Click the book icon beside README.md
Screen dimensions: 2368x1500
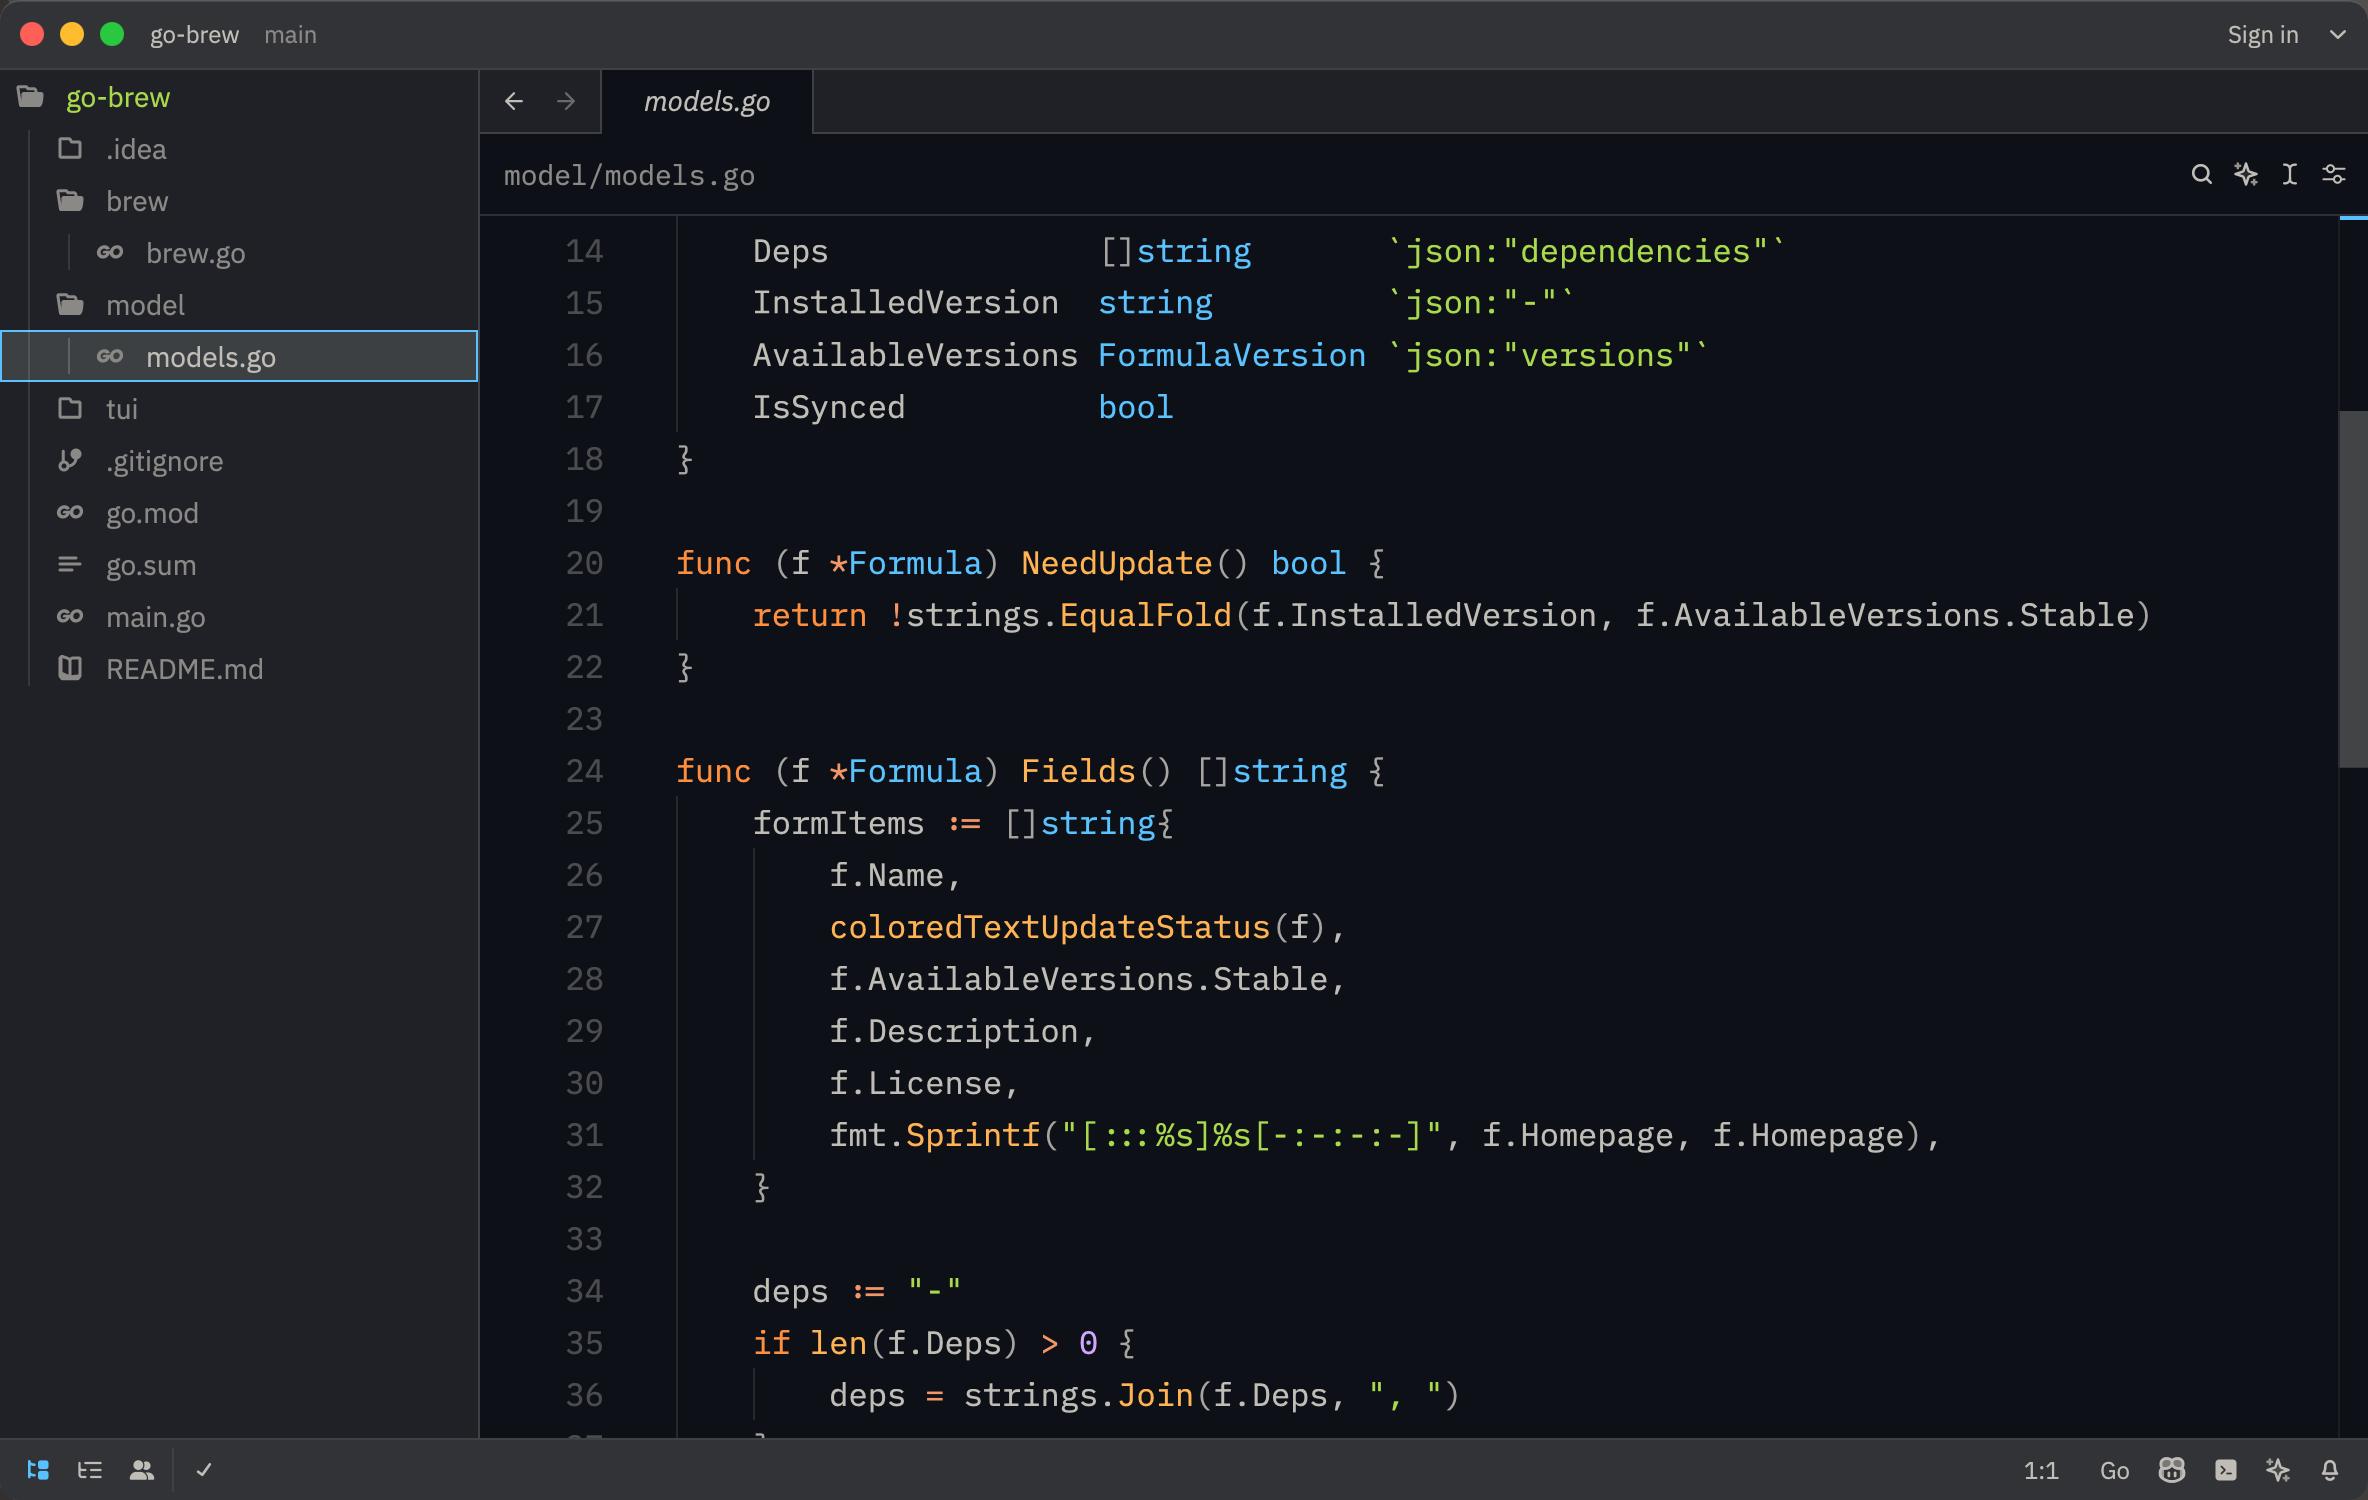70,668
